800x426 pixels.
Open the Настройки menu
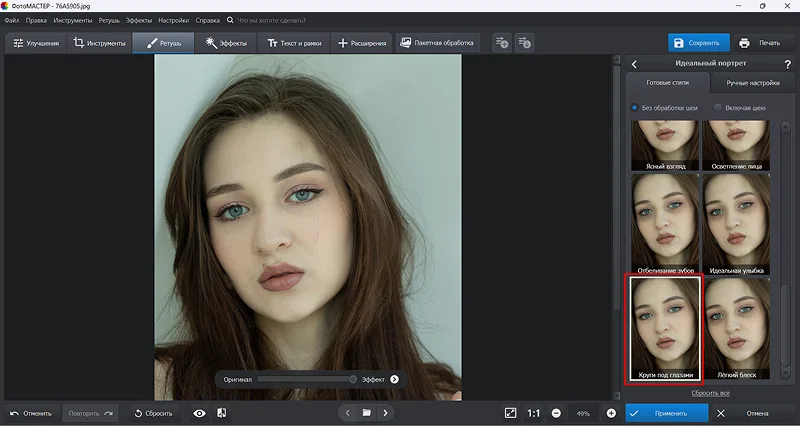173,20
